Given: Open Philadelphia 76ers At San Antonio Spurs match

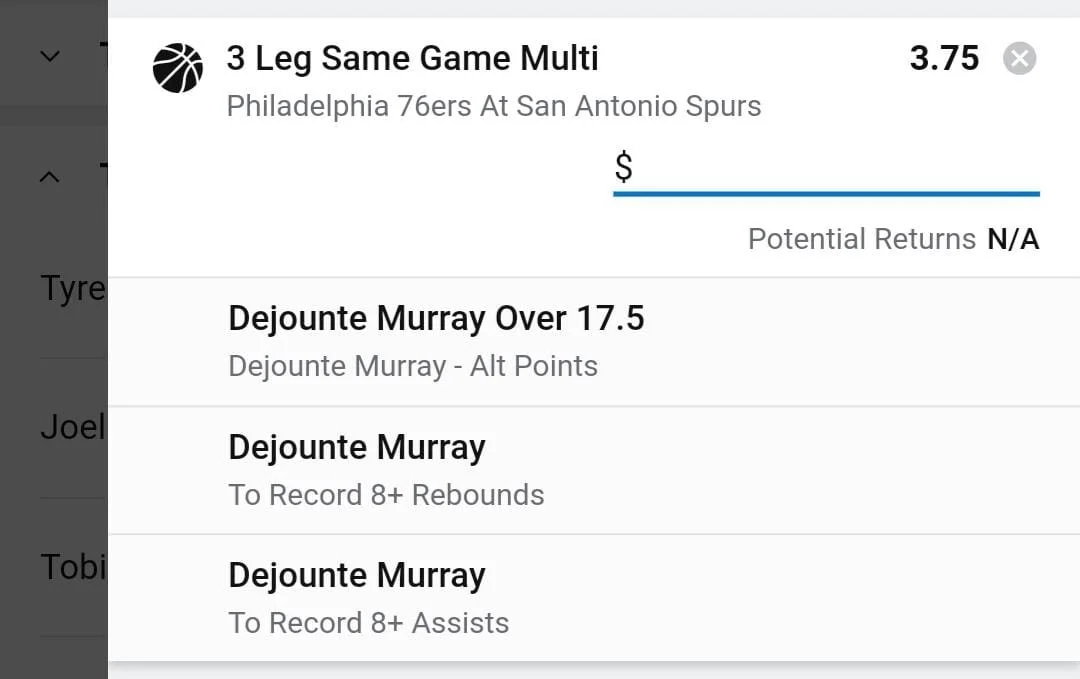Looking at the screenshot, I should pos(494,106).
